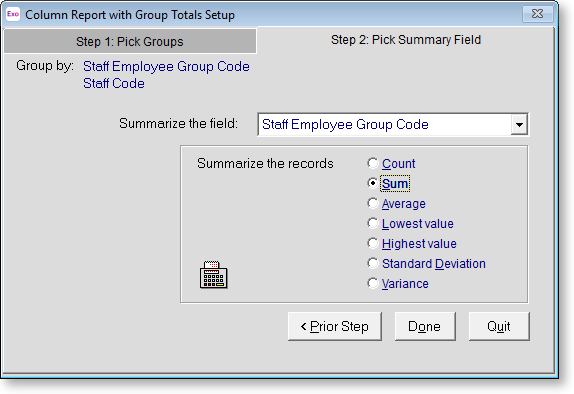Click the Staff Employee Group Code combo box
The image size is (574, 394).
(393, 124)
